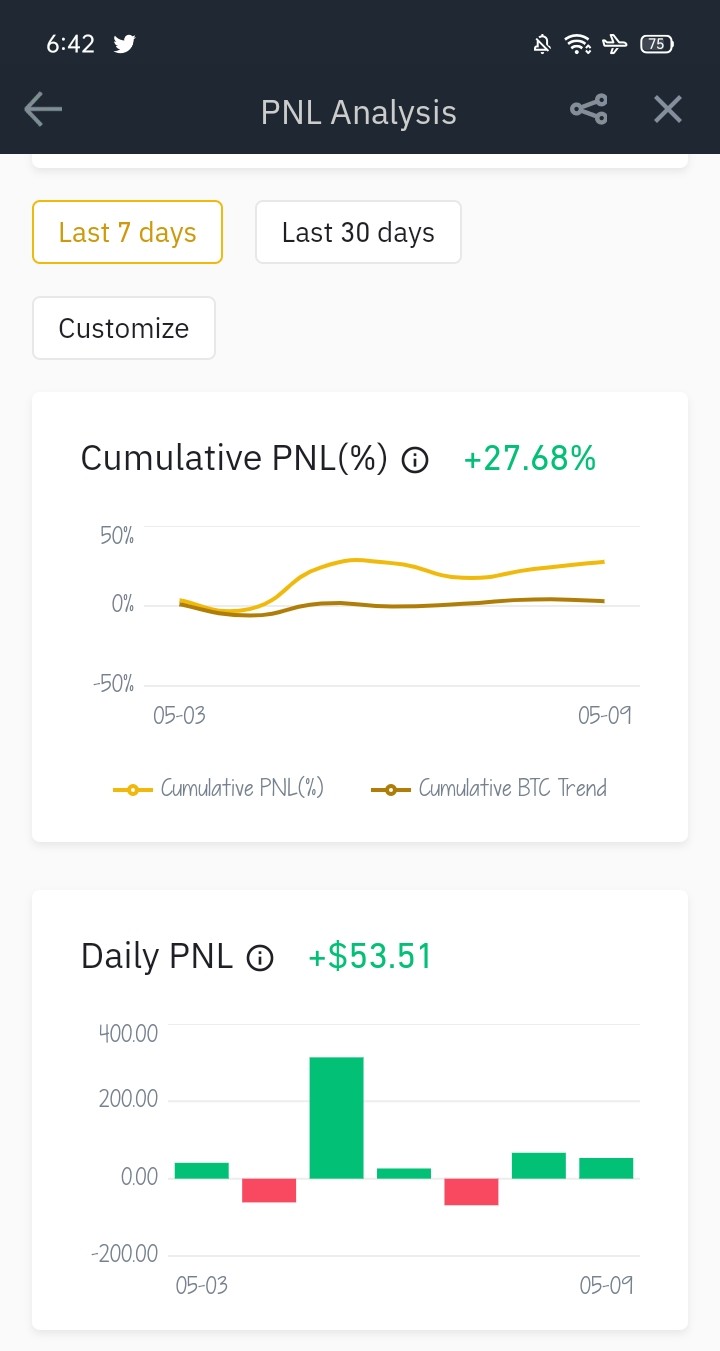Screen dimensions: 720x1351
Task: Tap info icon beside Daily PNL
Action: (x=260, y=958)
